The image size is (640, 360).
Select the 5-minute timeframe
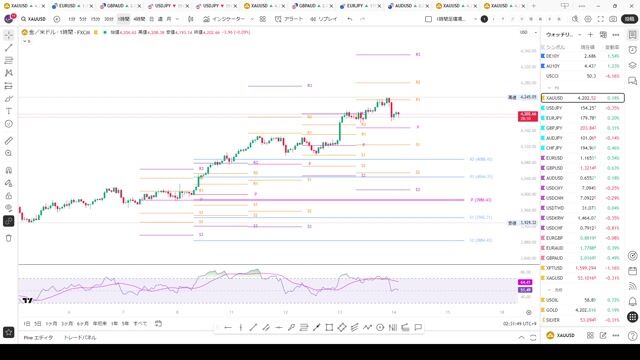(83, 19)
